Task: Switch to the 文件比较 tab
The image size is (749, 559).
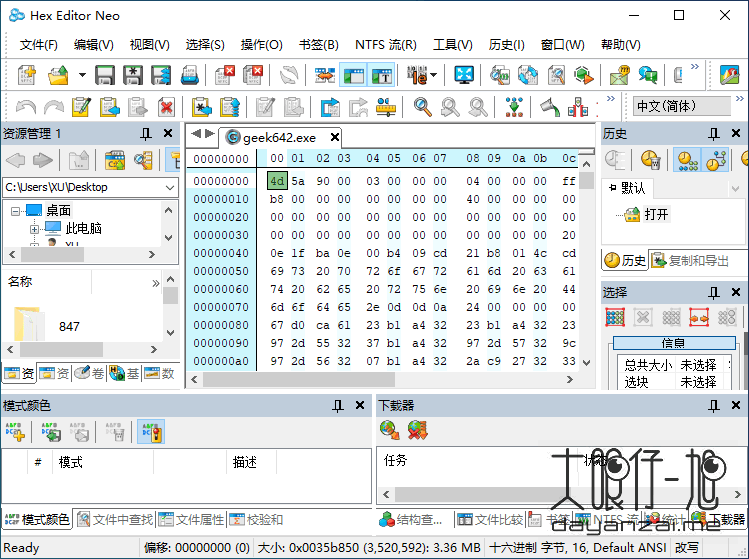Action: (490, 519)
